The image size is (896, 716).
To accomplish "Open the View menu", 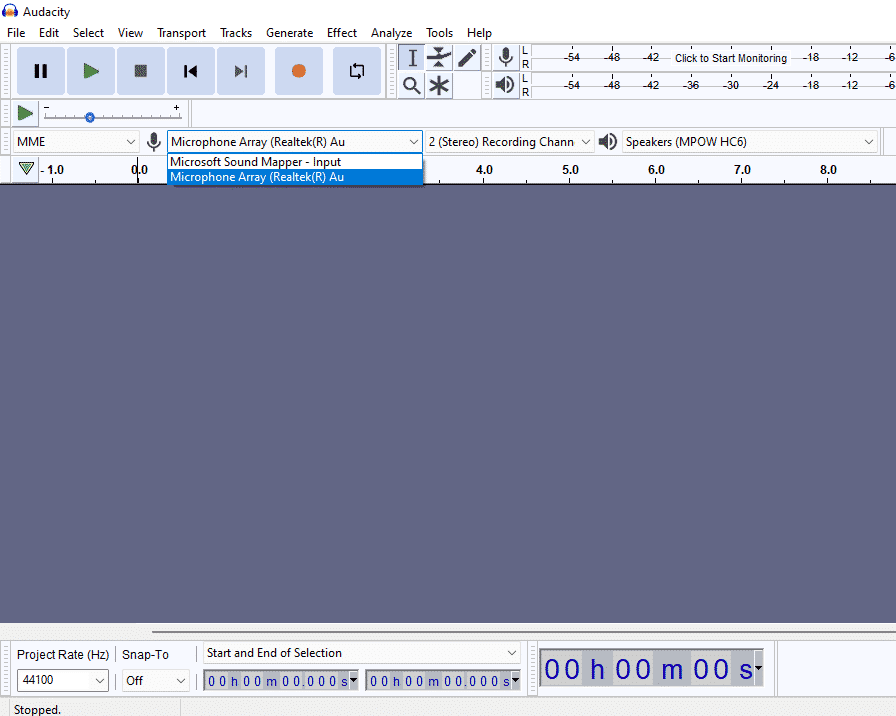I will pos(130,33).
